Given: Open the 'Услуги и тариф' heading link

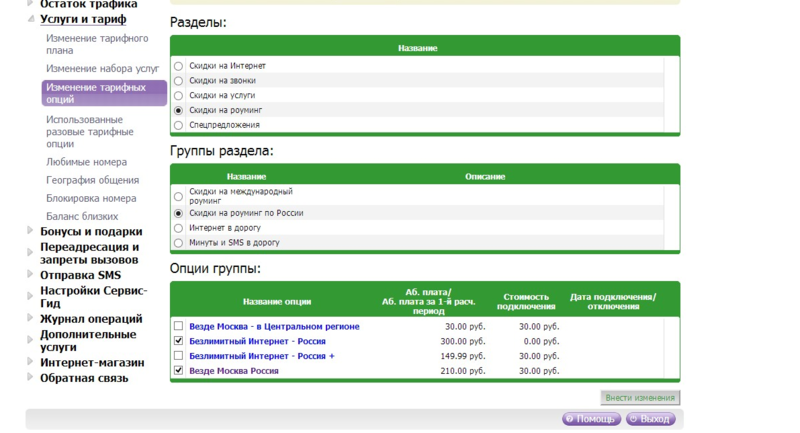Looking at the screenshot, I should pos(83,19).
